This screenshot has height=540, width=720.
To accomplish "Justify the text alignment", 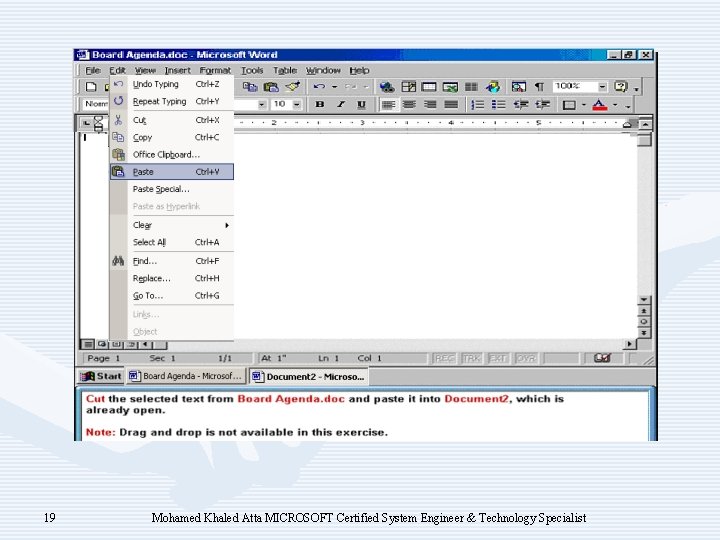I will click(451, 105).
